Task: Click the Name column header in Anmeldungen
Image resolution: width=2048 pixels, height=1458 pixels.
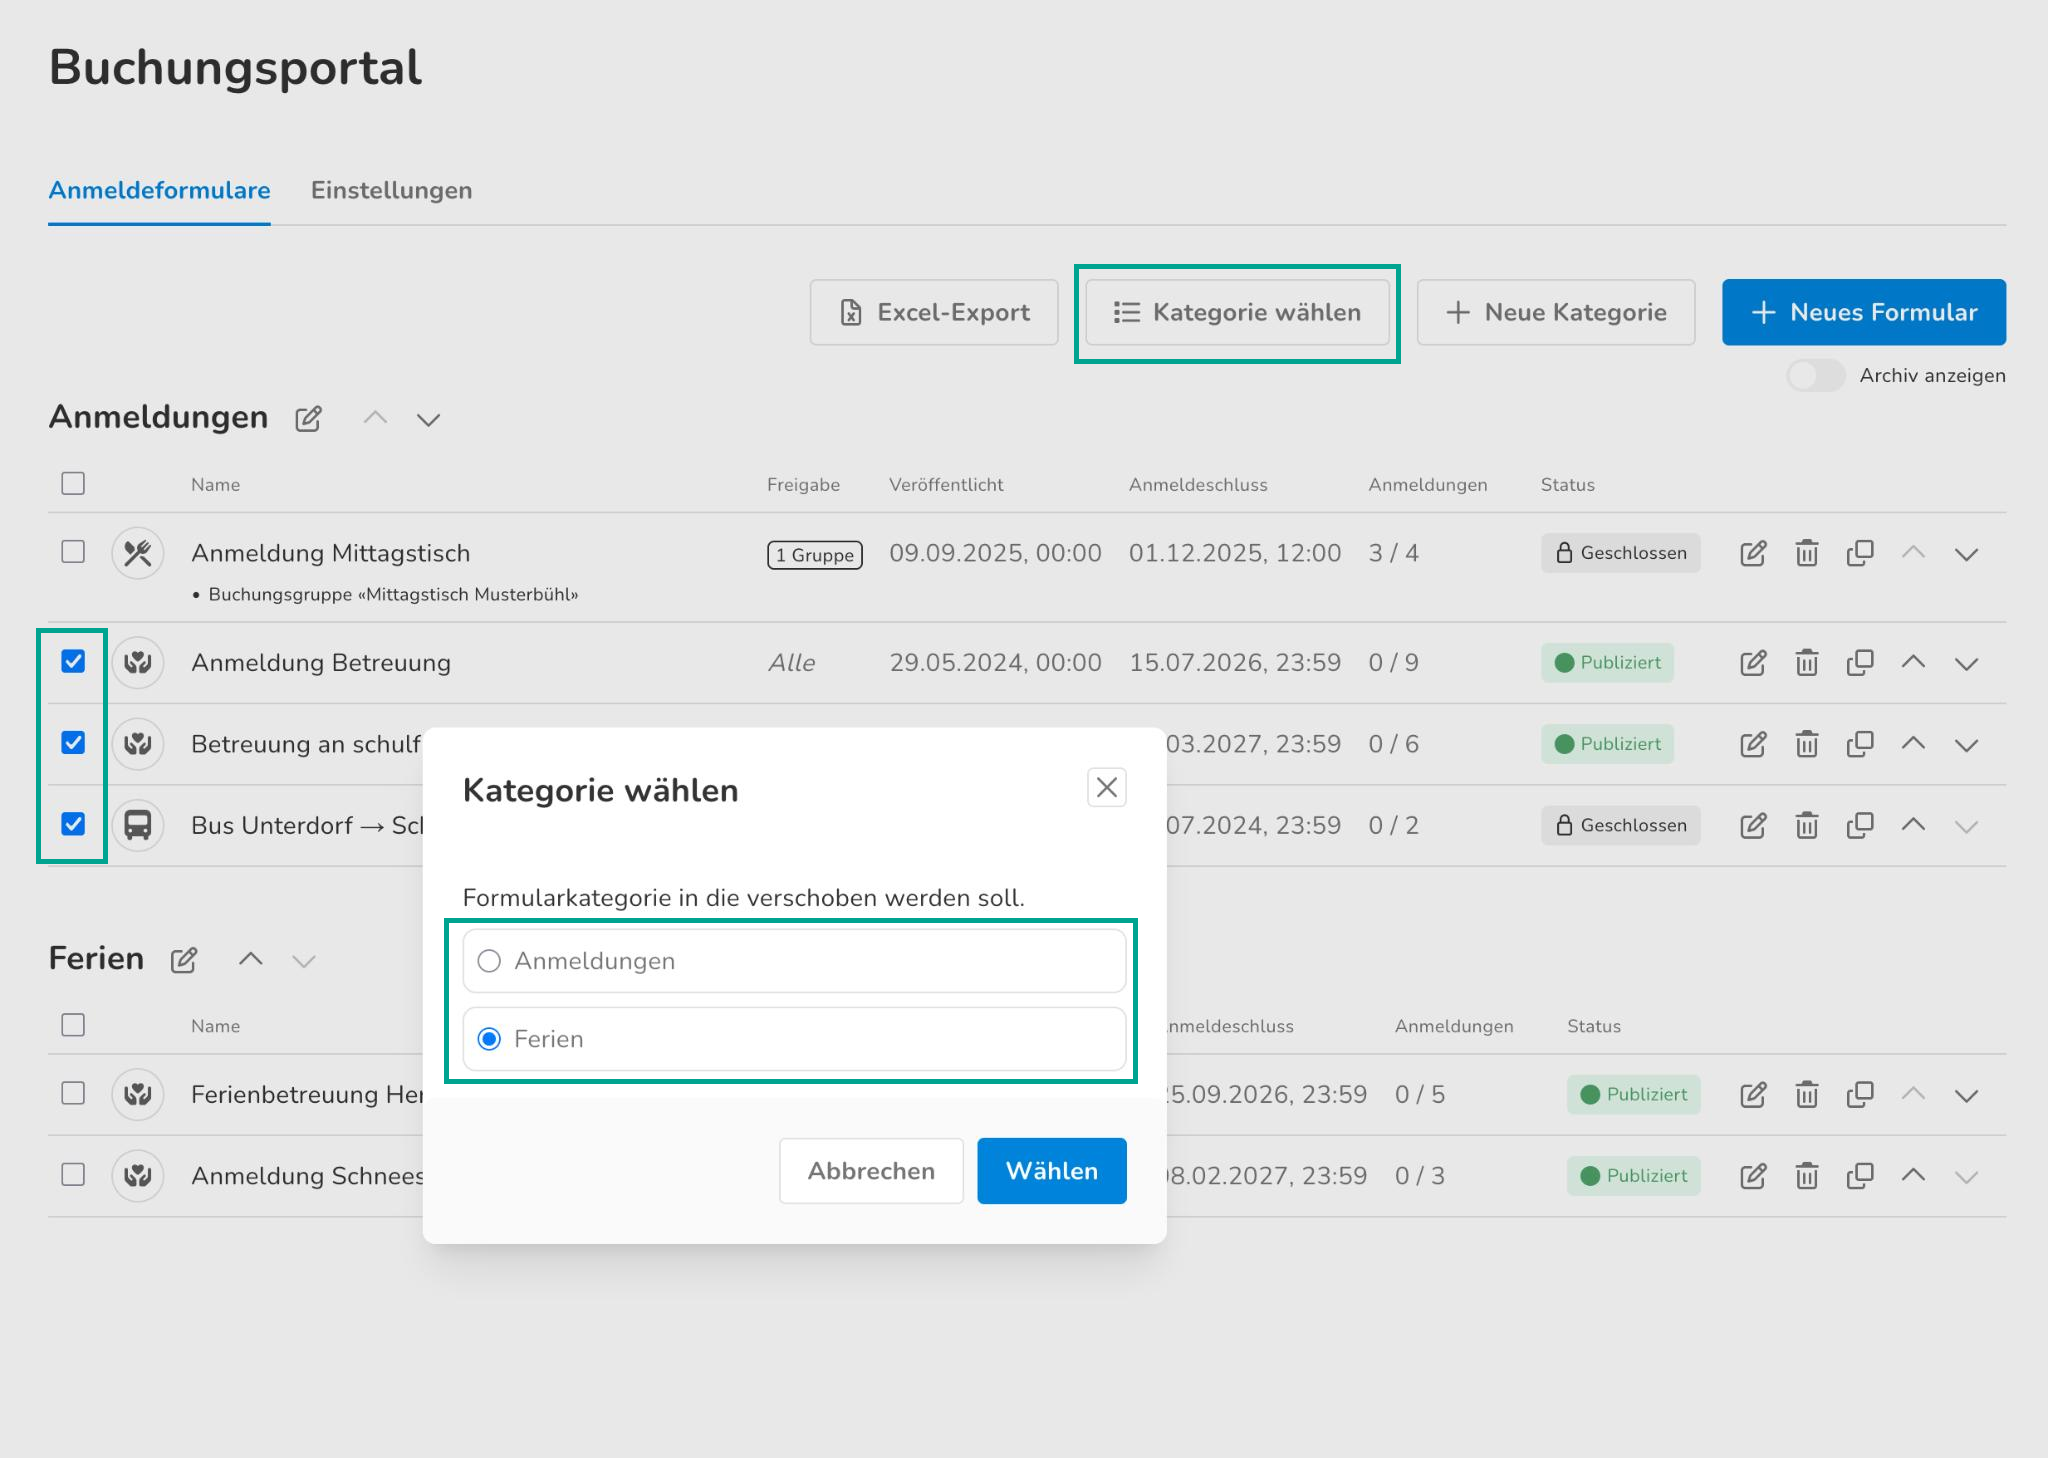Action: [216, 485]
